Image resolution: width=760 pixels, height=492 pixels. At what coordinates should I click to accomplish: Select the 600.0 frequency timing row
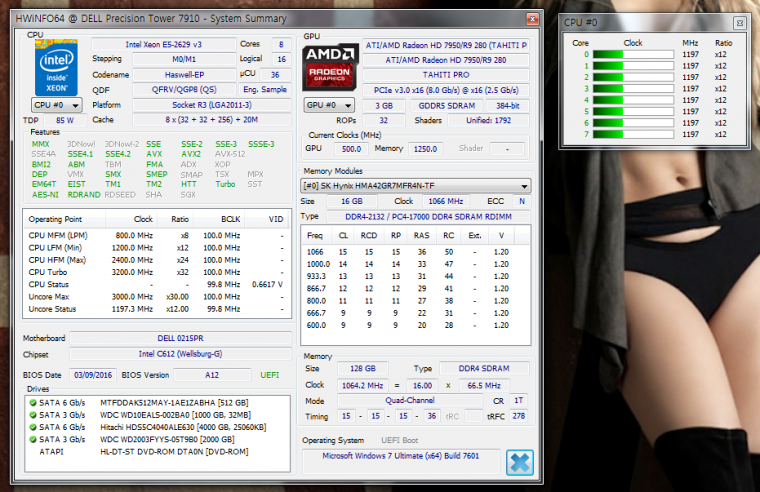pos(416,325)
